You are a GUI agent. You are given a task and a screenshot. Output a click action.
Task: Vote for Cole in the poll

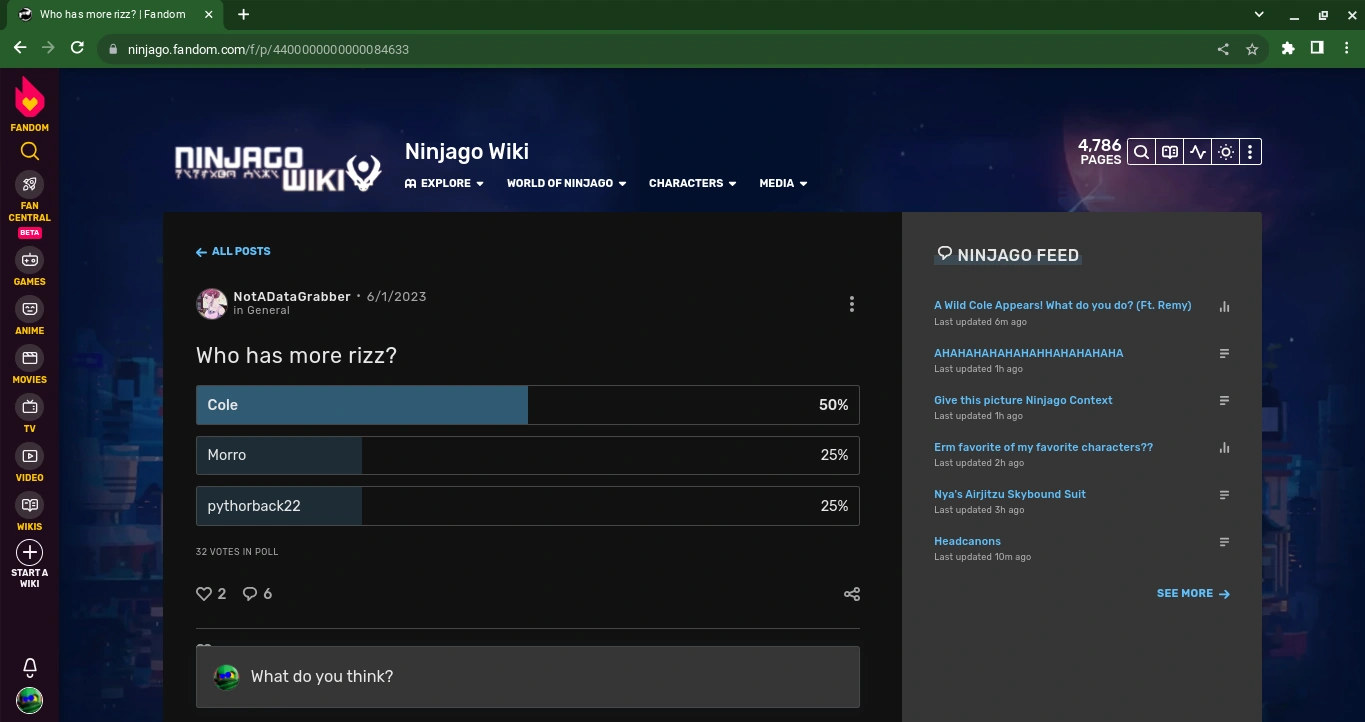point(527,405)
